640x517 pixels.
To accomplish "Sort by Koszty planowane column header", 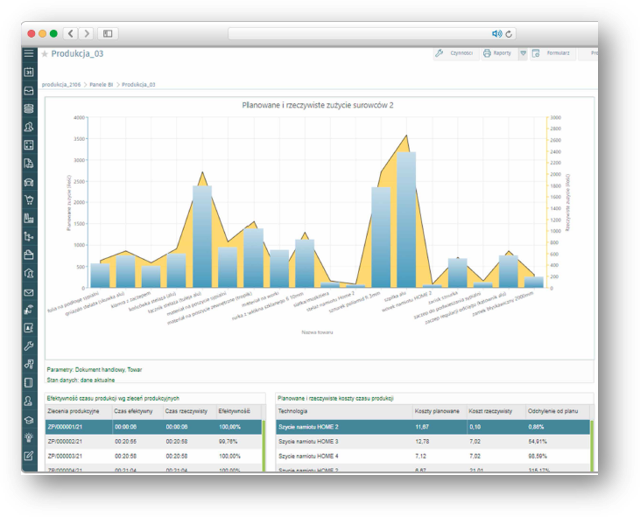I will click(439, 411).
